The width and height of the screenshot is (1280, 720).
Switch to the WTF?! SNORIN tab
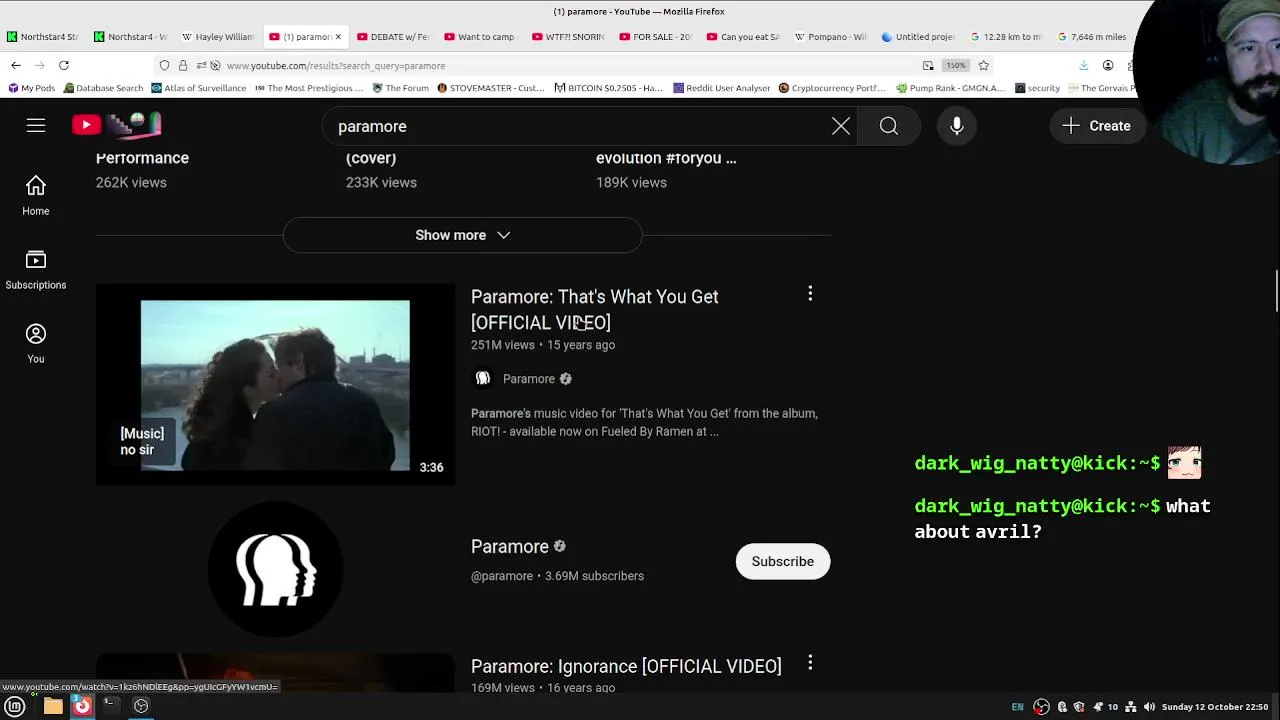(568, 37)
